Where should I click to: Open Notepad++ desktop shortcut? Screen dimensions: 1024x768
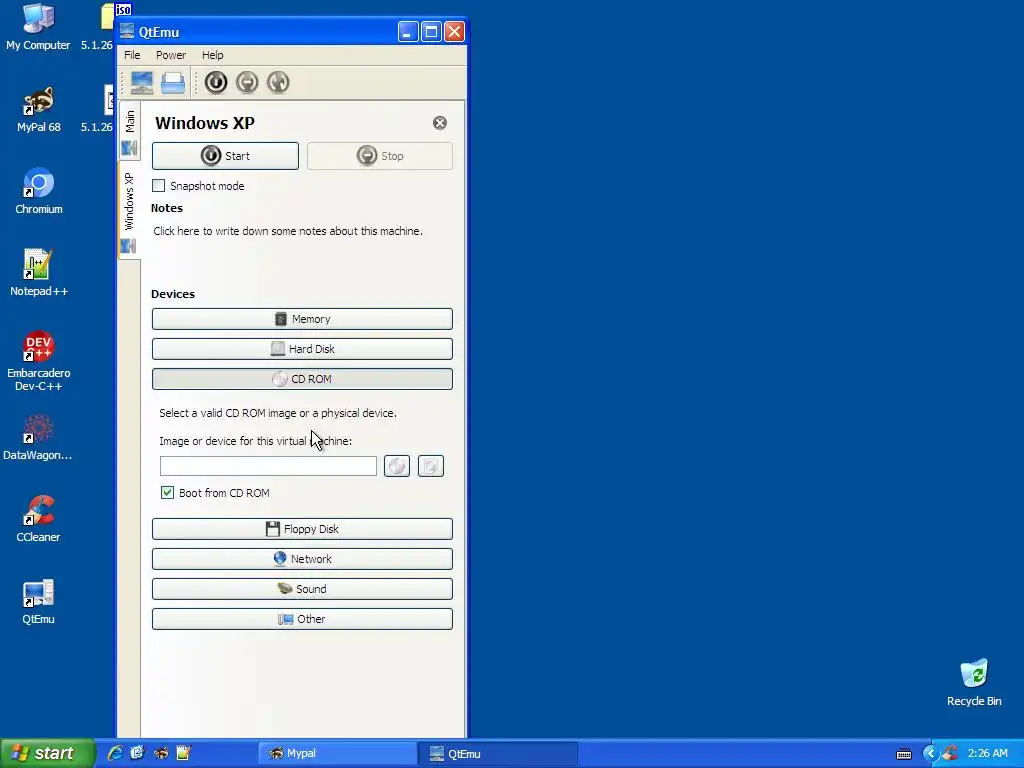[x=39, y=274]
